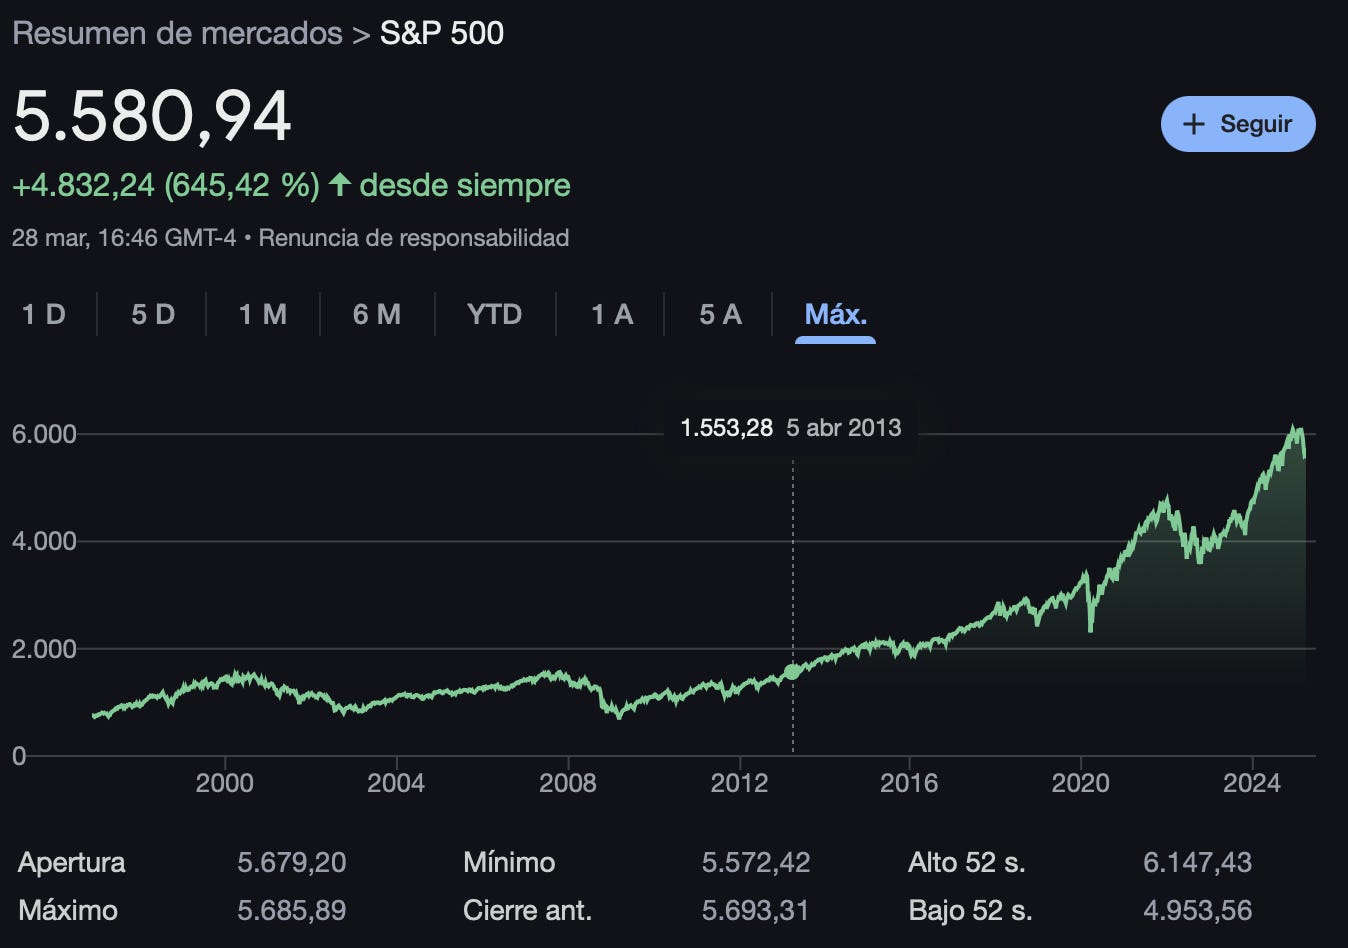The image size is (1348, 948).
Task: Click the 4.000 y-axis label
Action: pyautogui.click(x=44, y=541)
